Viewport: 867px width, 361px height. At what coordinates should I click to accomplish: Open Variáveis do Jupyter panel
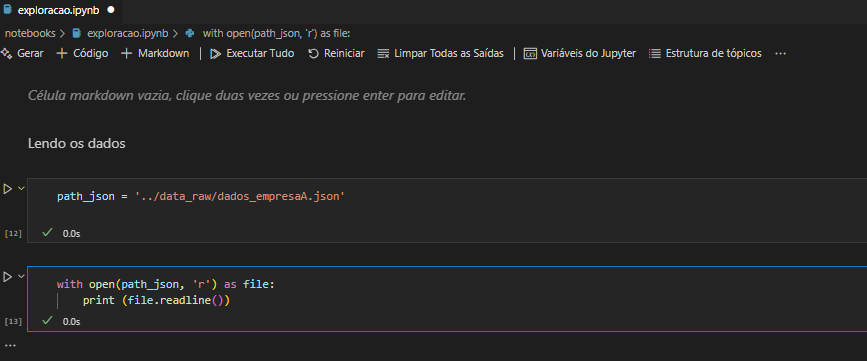click(x=580, y=54)
